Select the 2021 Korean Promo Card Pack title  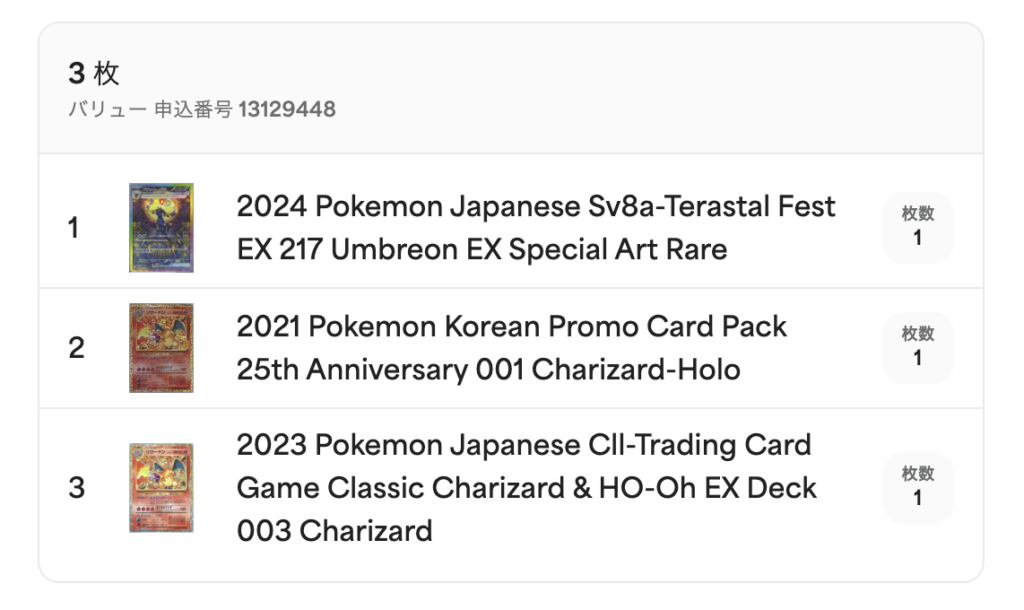point(511,348)
